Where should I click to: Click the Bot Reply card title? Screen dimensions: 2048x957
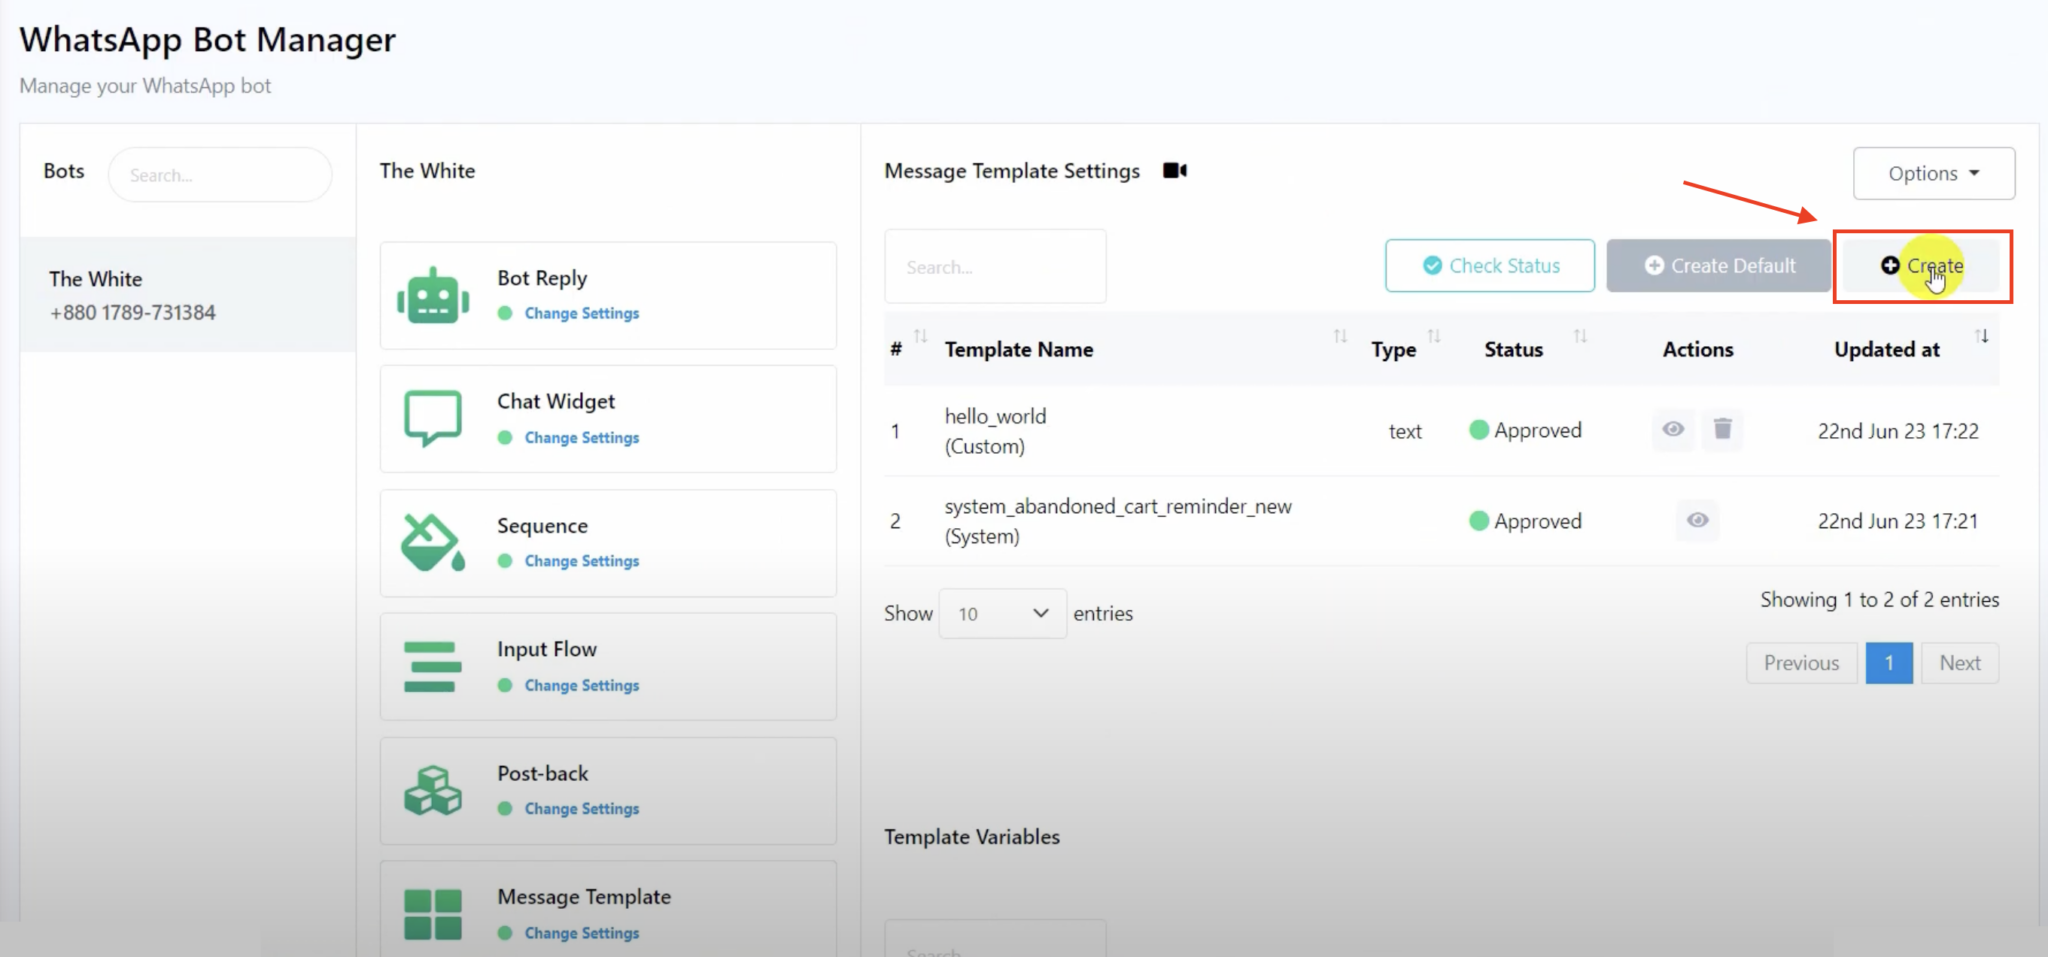coord(542,278)
